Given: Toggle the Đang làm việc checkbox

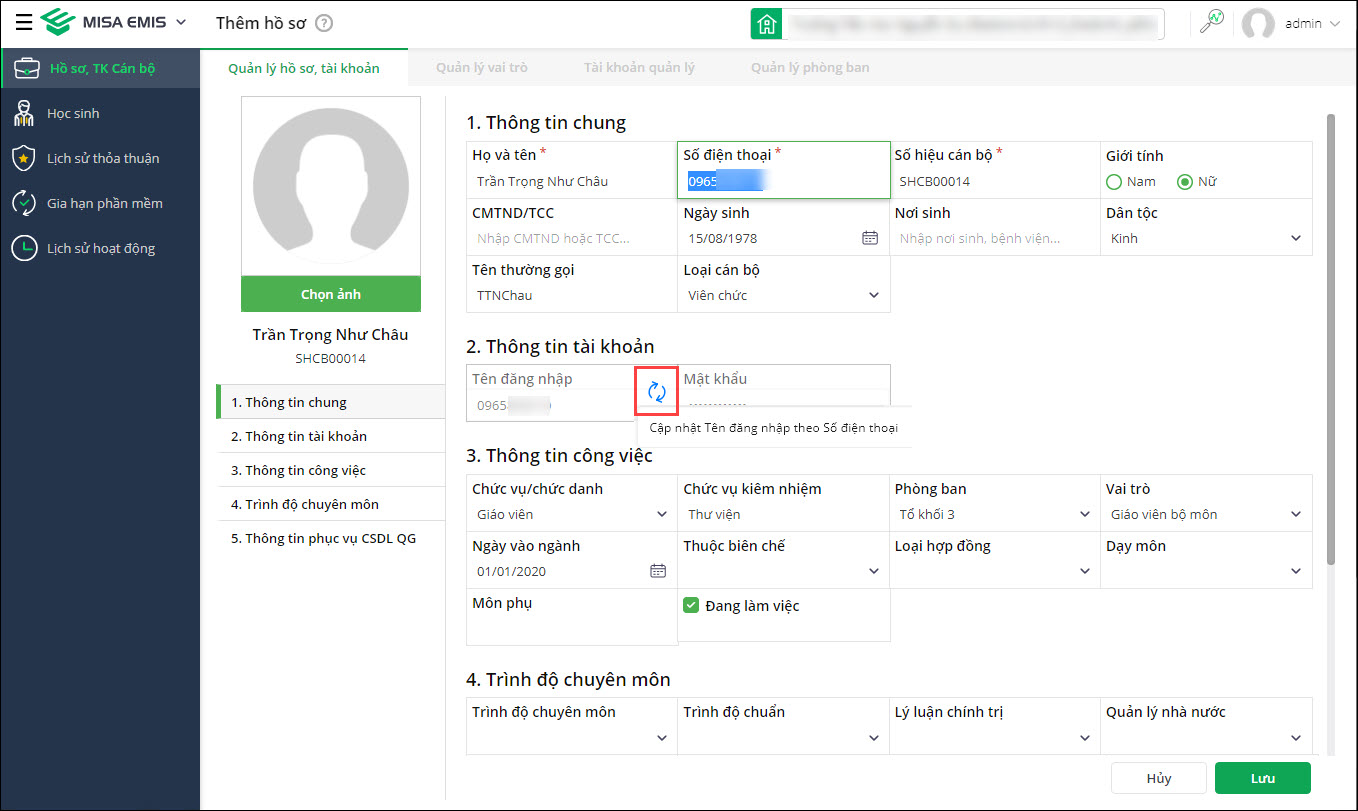Looking at the screenshot, I should pyautogui.click(x=690, y=605).
